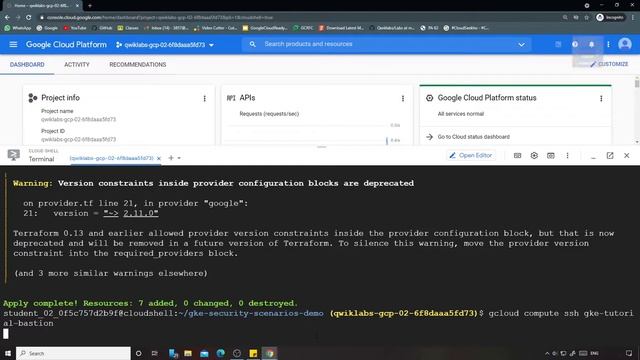Reload the browser page

28,18
